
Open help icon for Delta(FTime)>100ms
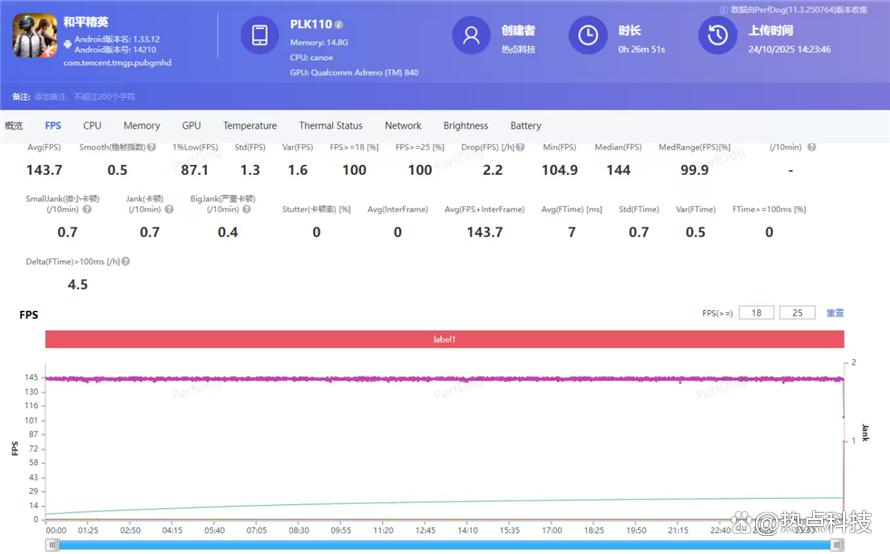click(x=125, y=261)
